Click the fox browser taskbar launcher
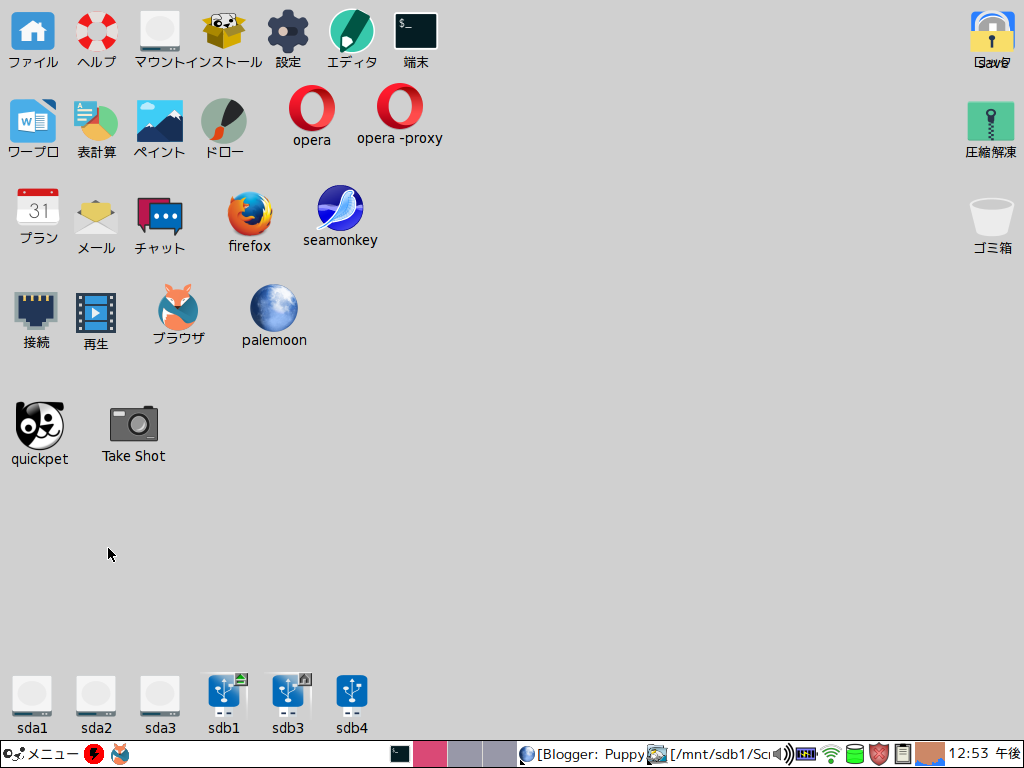 tap(120, 754)
